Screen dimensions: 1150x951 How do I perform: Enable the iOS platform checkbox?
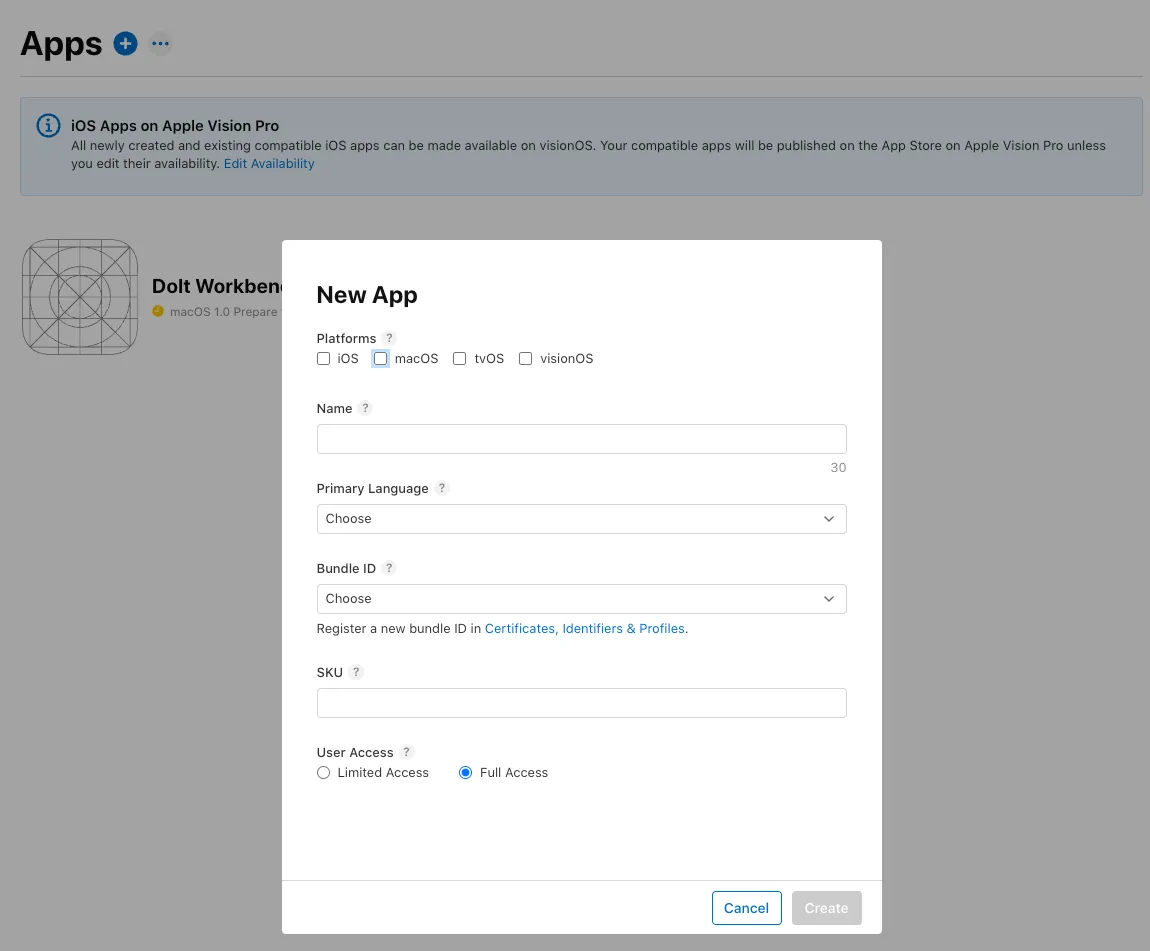click(x=323, y=358)
